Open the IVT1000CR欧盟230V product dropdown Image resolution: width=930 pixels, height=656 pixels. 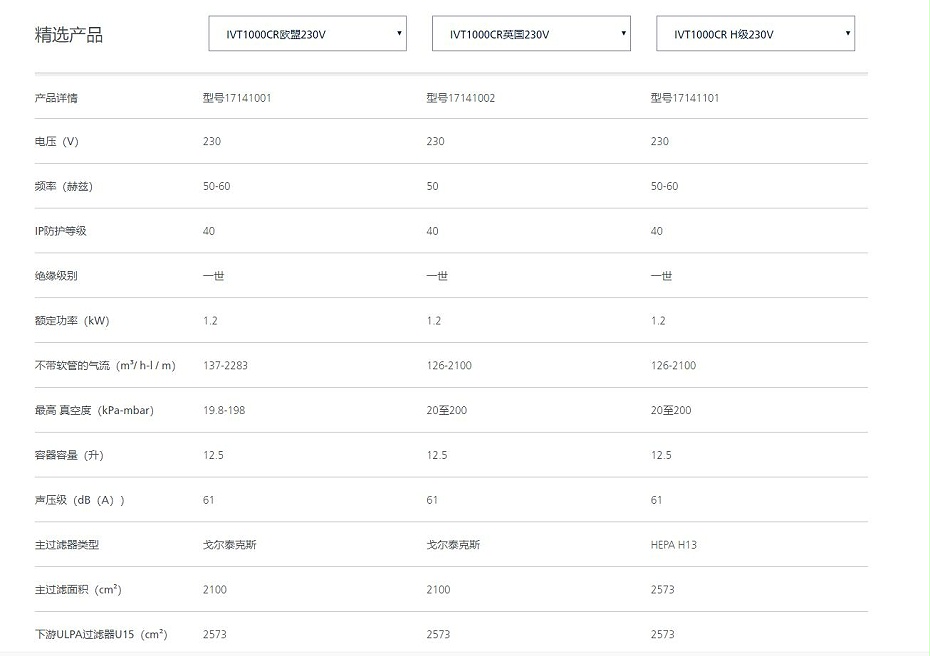coord(307,34)
